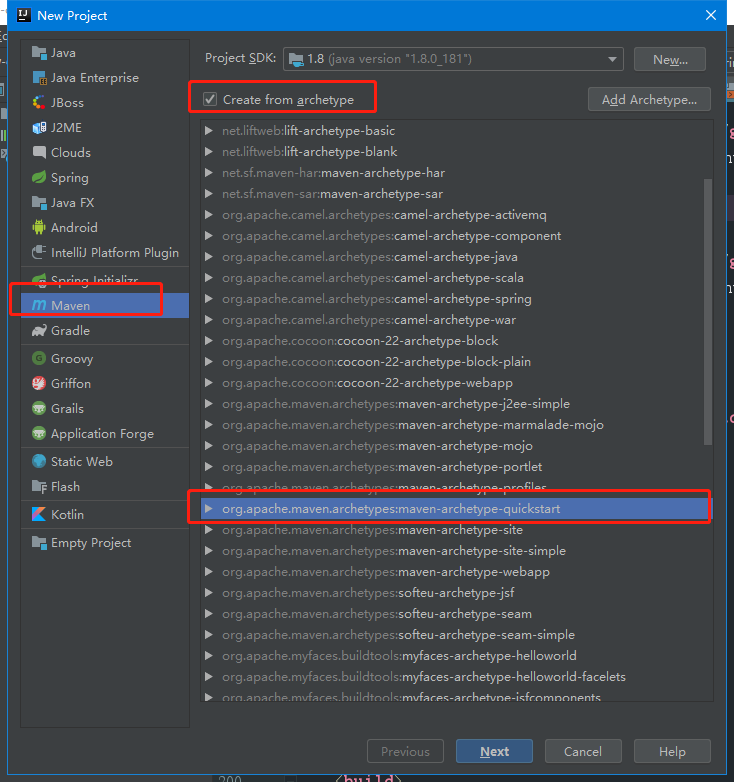Screen dimensions: 734x782
Task: Click the Static Web globe icon
Action: click(x=39, y=461)
